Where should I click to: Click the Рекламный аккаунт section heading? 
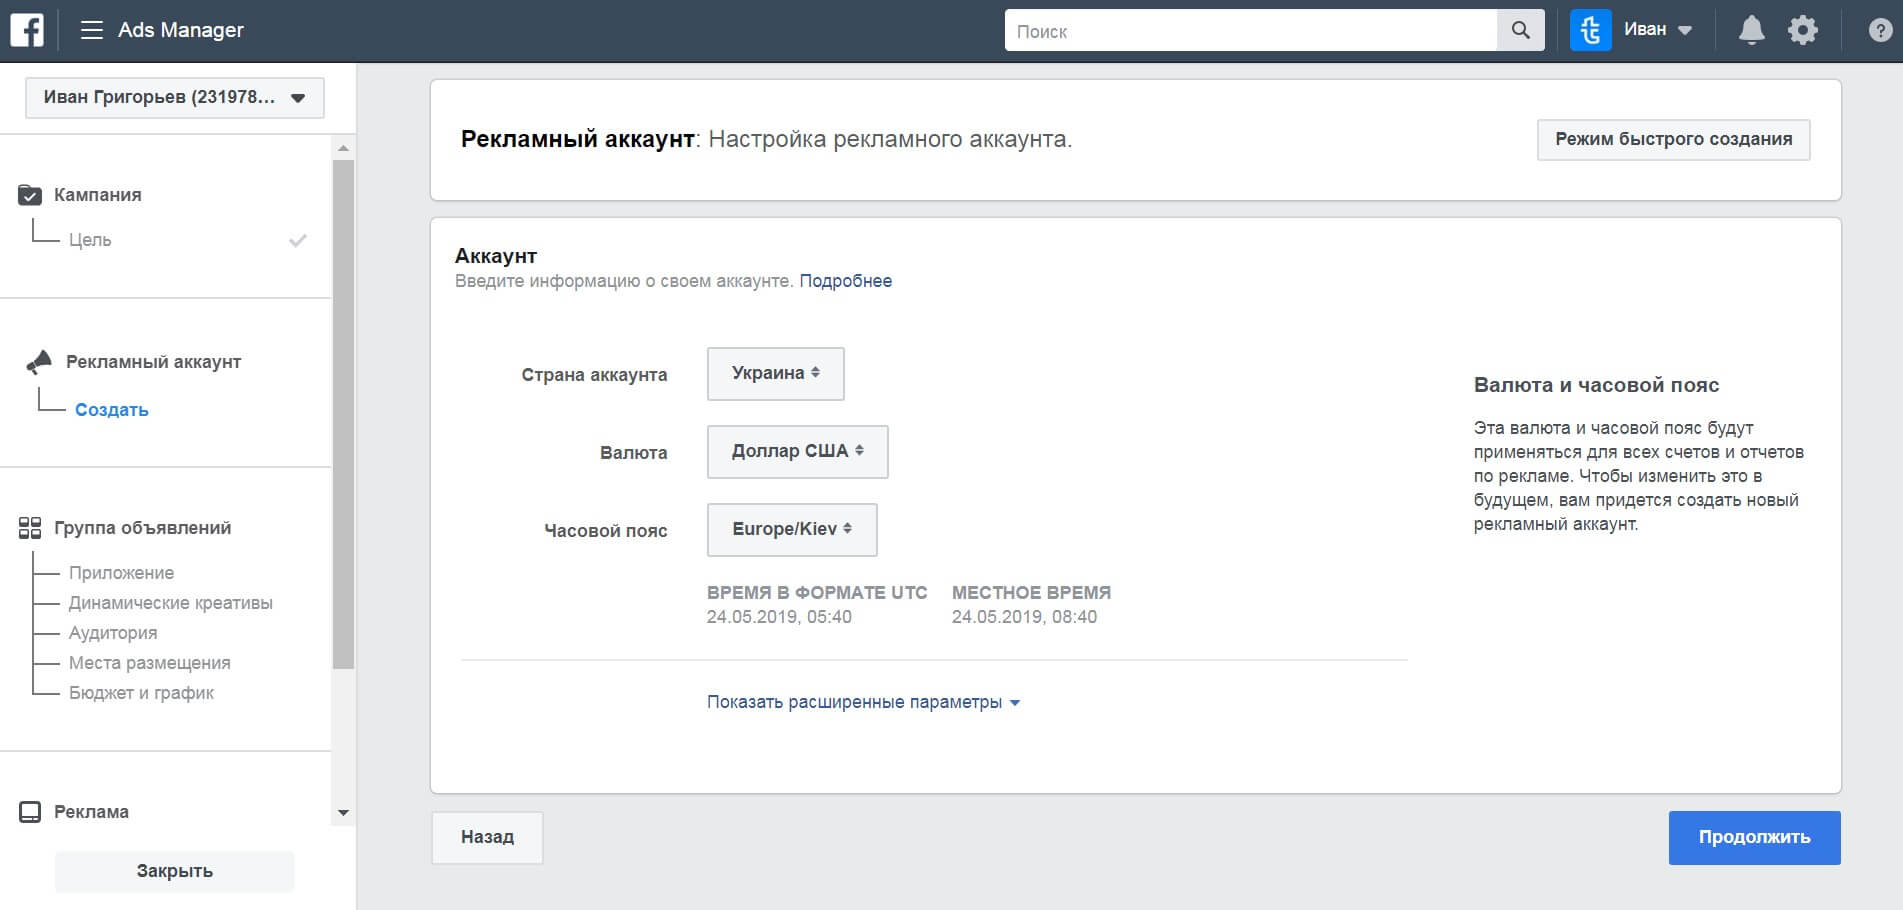click(153, 362)
